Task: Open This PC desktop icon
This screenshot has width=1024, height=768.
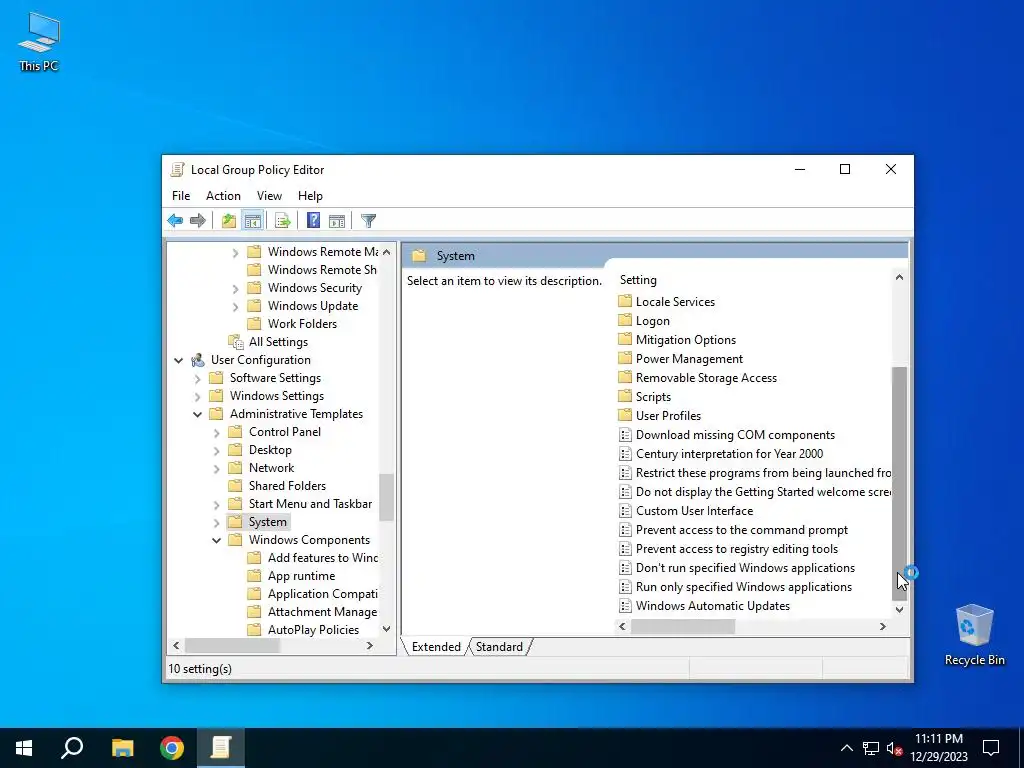Action: [x=39, y=42]
